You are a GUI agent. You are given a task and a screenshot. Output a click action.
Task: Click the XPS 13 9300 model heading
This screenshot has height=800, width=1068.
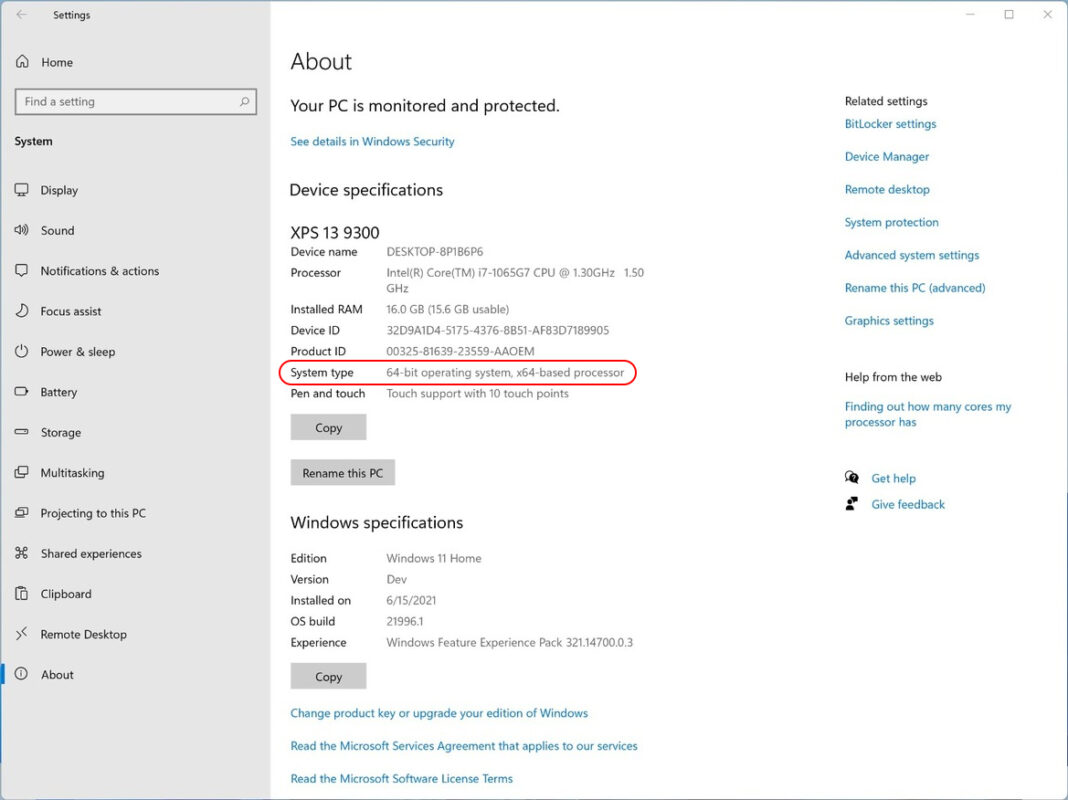[334, 232]
